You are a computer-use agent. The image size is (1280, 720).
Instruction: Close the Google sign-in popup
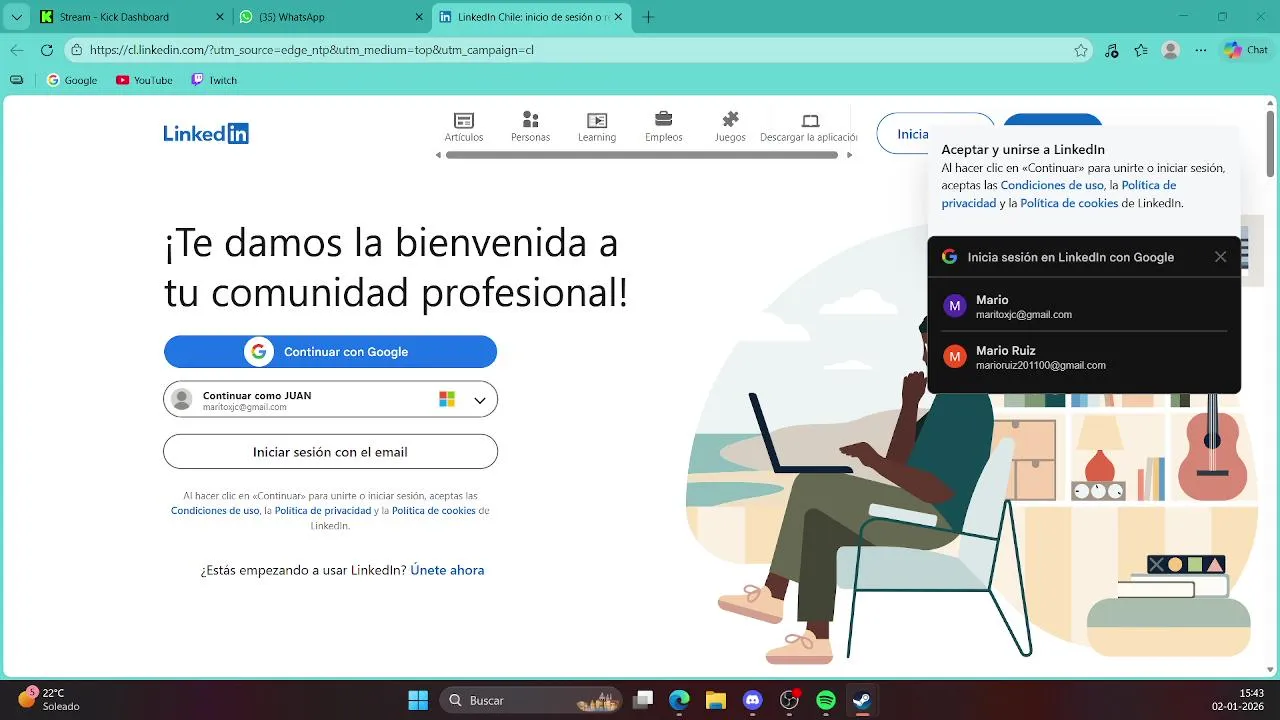(x=1220, y=257)
